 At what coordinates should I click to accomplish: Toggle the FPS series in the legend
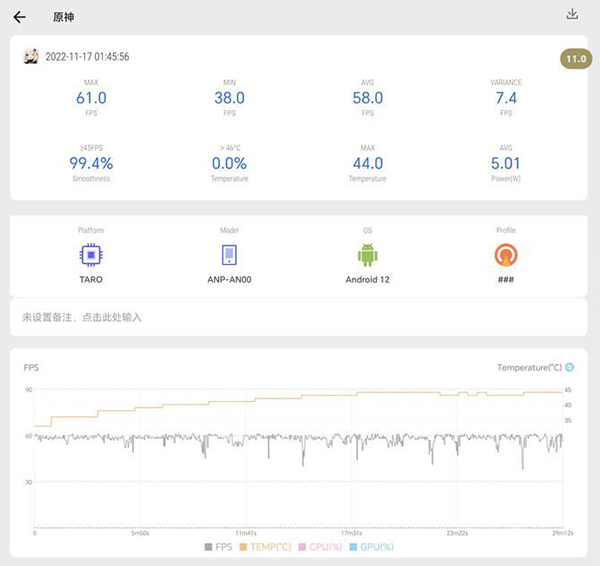(x=217, y=547)
